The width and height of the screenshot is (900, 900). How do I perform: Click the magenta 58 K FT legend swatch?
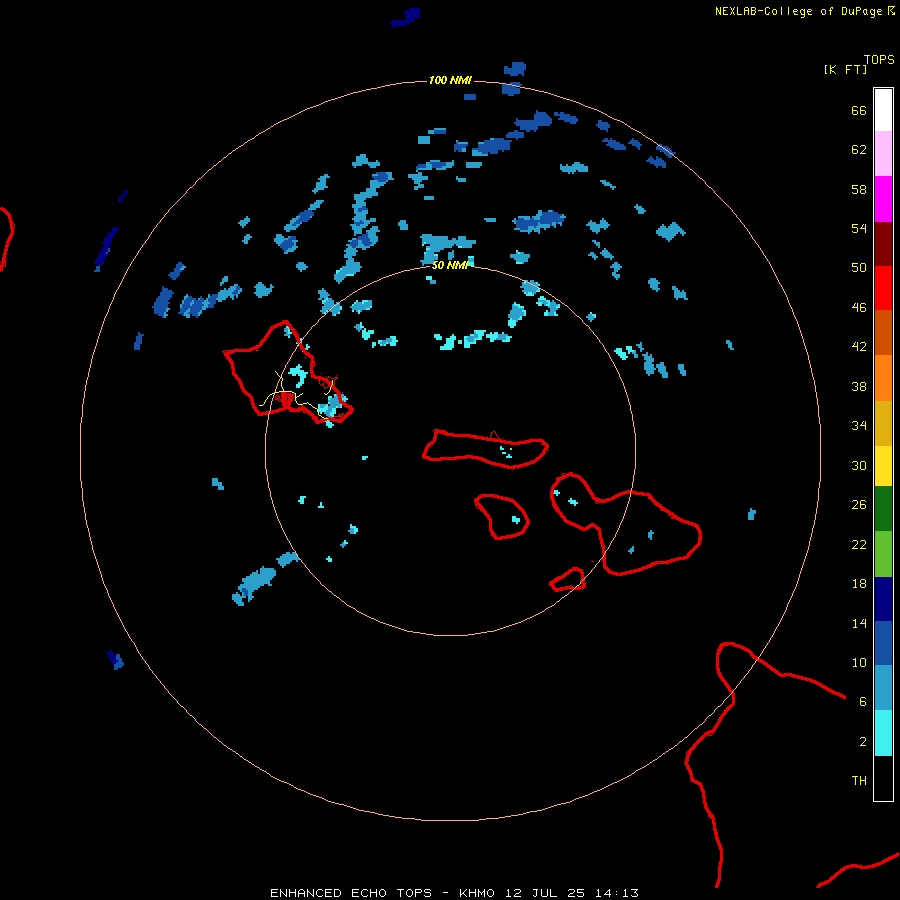click(x=883, y=199)
